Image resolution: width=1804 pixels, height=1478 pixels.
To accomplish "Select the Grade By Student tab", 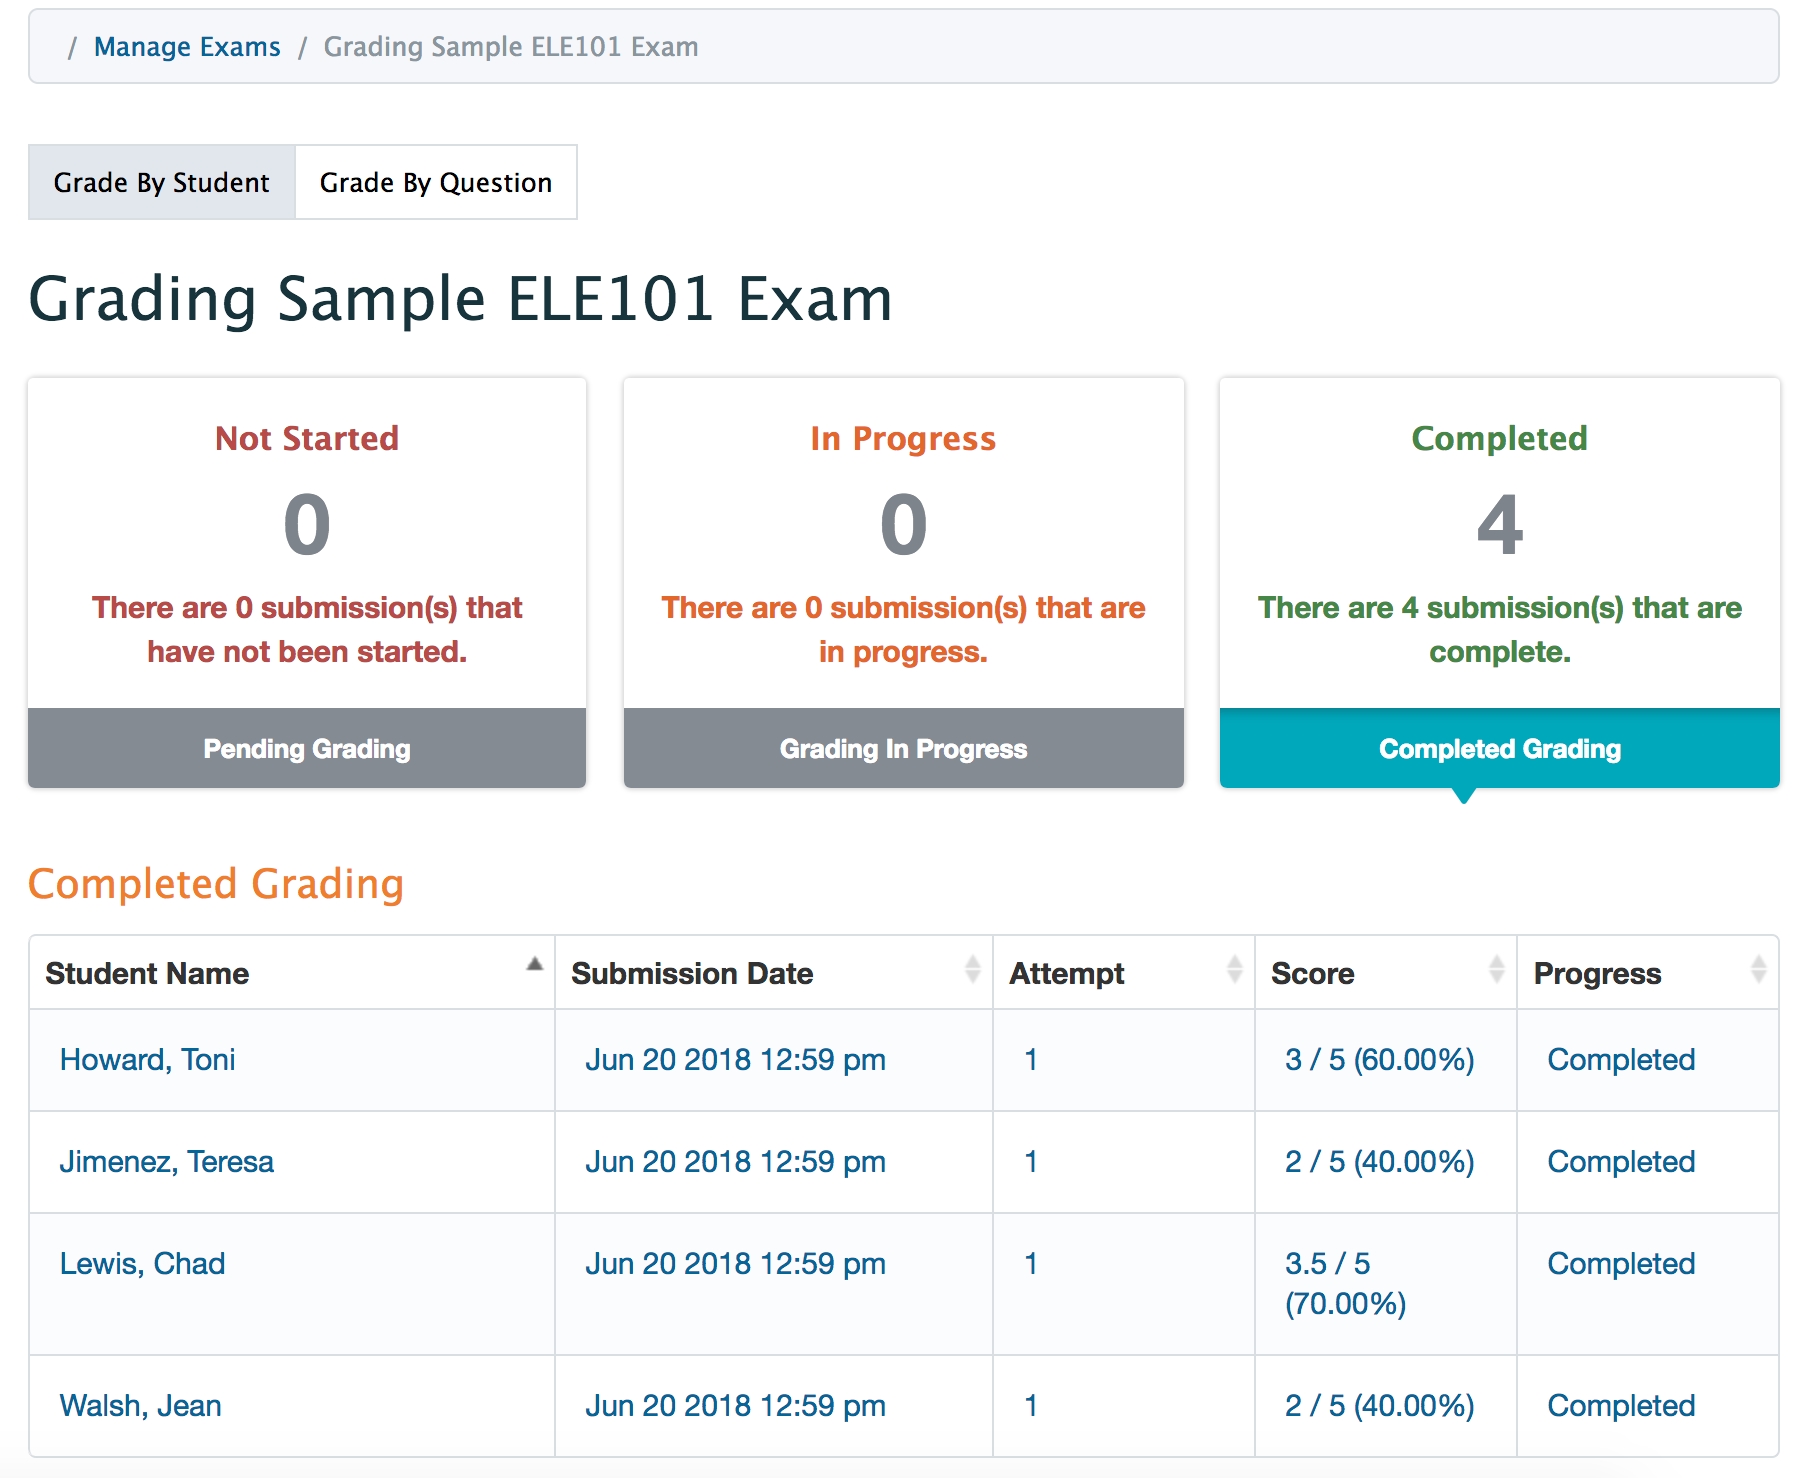I will click(x=162, y=183).
